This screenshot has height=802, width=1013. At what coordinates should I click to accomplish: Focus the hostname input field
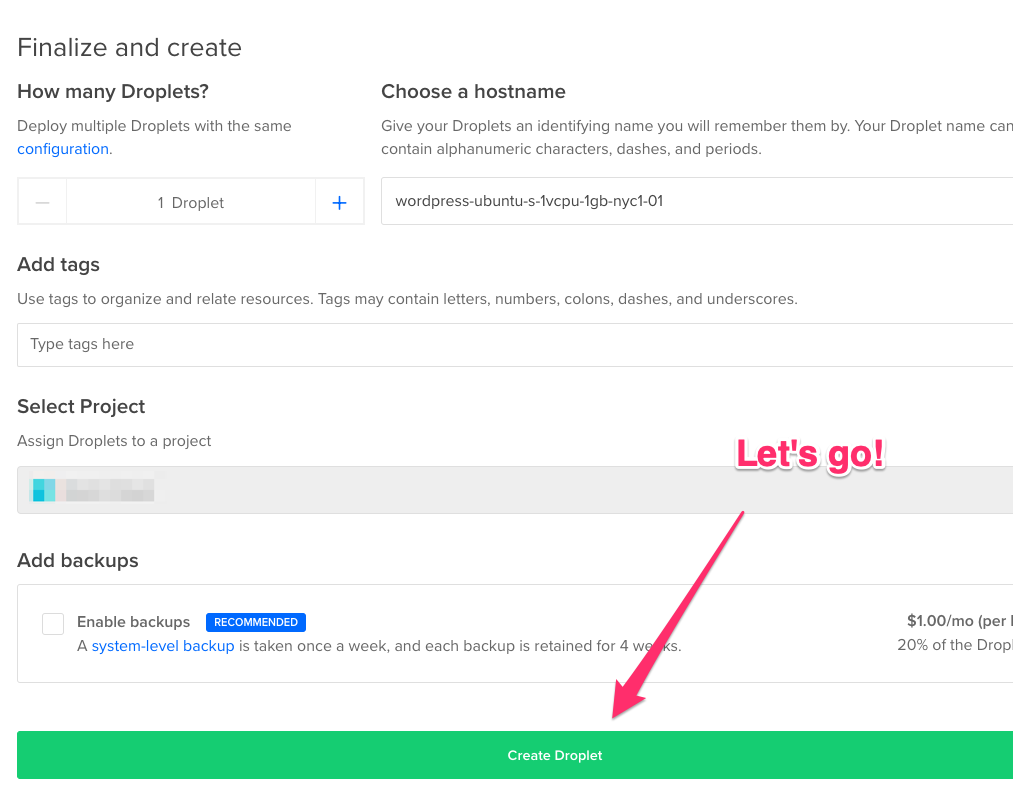coord(697,201)
